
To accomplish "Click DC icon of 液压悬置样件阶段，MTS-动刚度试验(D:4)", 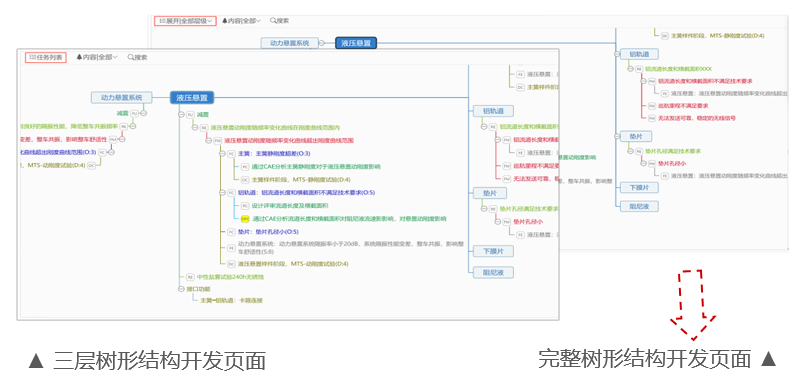I will [231, 264].
